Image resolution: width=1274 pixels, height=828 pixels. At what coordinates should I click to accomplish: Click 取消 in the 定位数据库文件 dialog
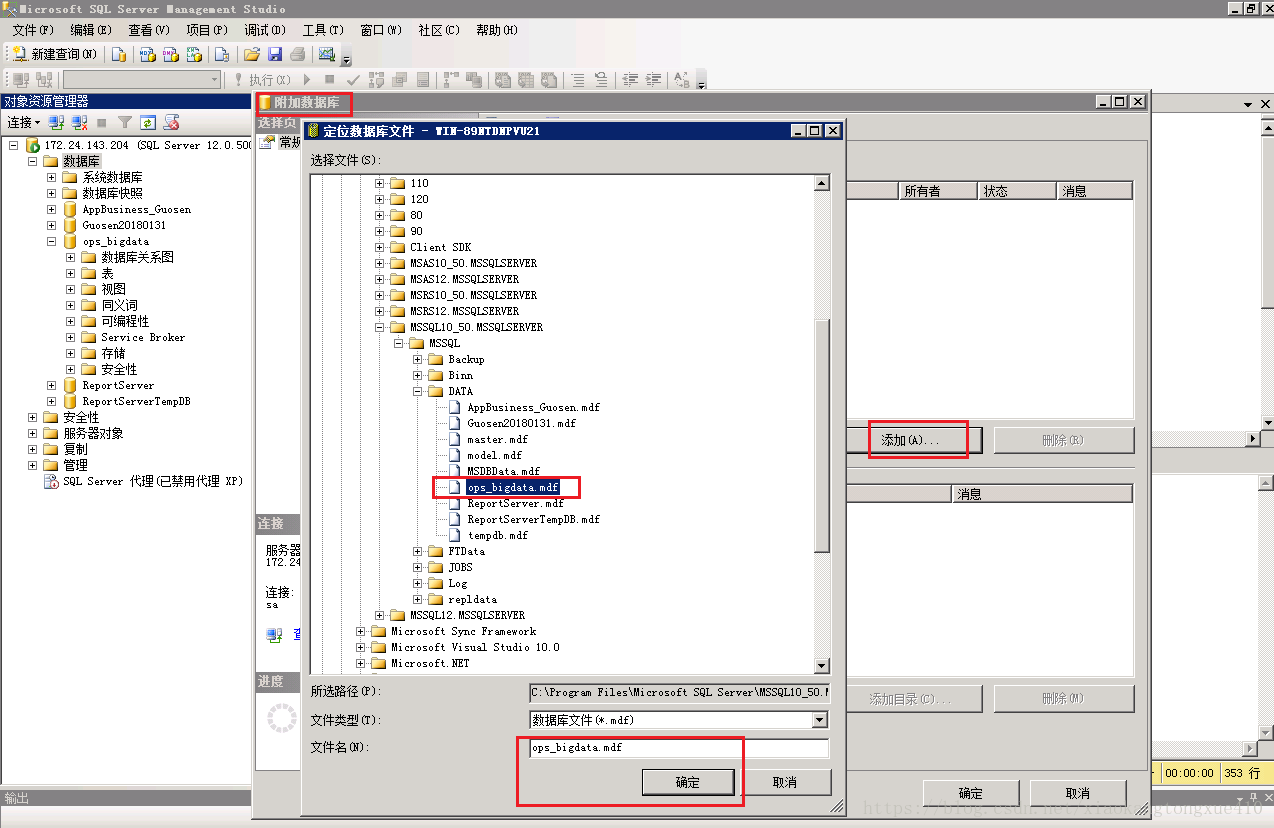(785, 782)
